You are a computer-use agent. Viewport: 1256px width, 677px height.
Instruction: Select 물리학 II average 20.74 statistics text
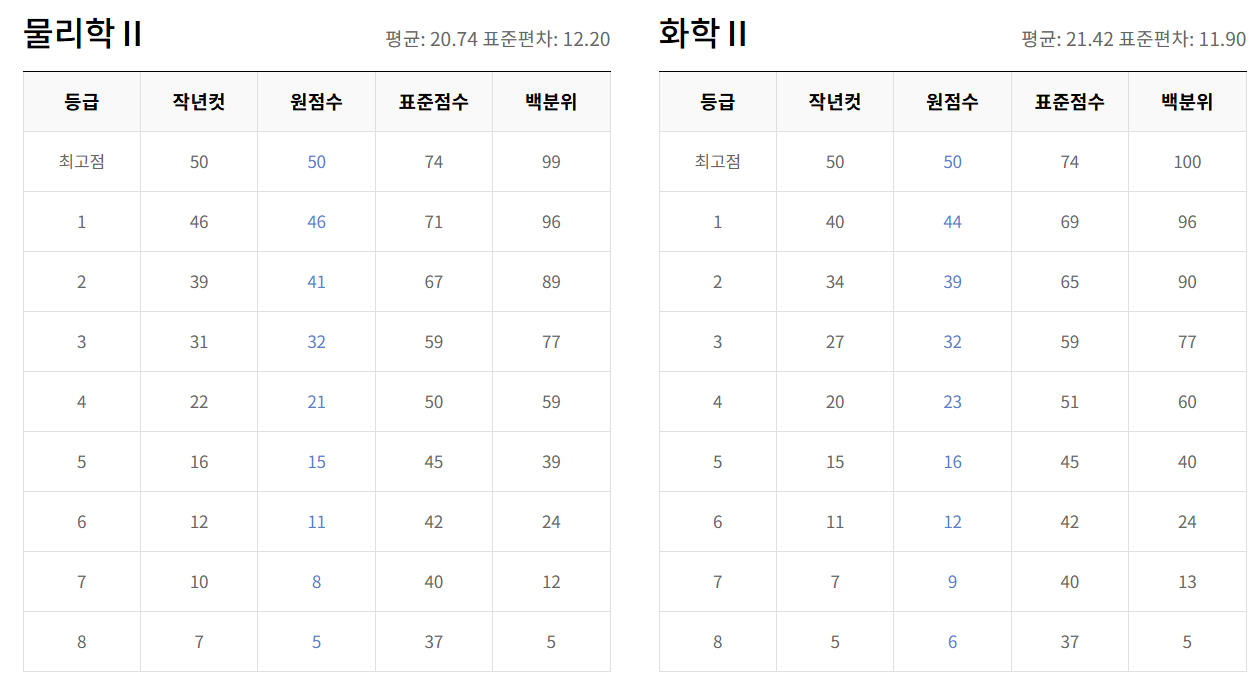pyautogui.click(x=497, y=39)
